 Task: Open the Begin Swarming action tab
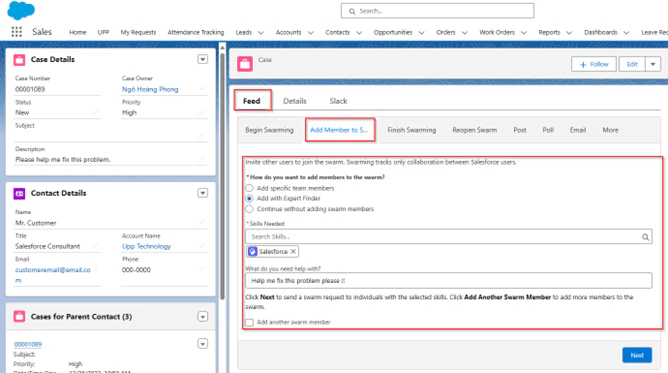click(270, 130)
